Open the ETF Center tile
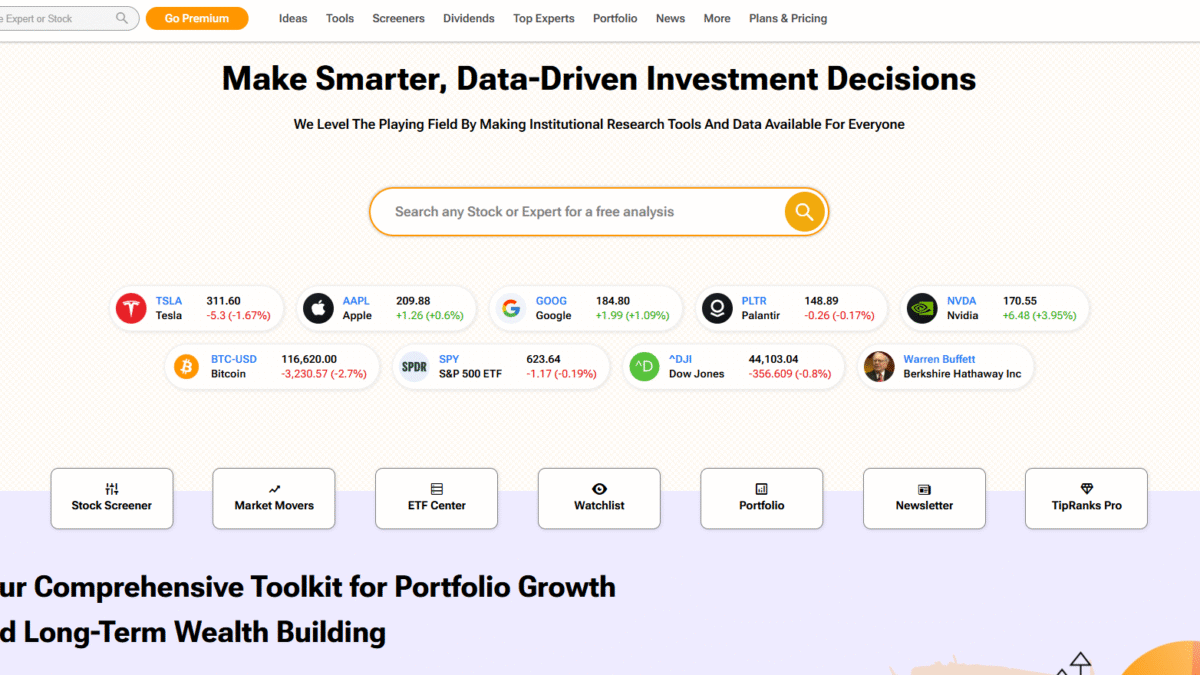The height and width of the screenshot is (675, 1200). click(x=436, y=498)
